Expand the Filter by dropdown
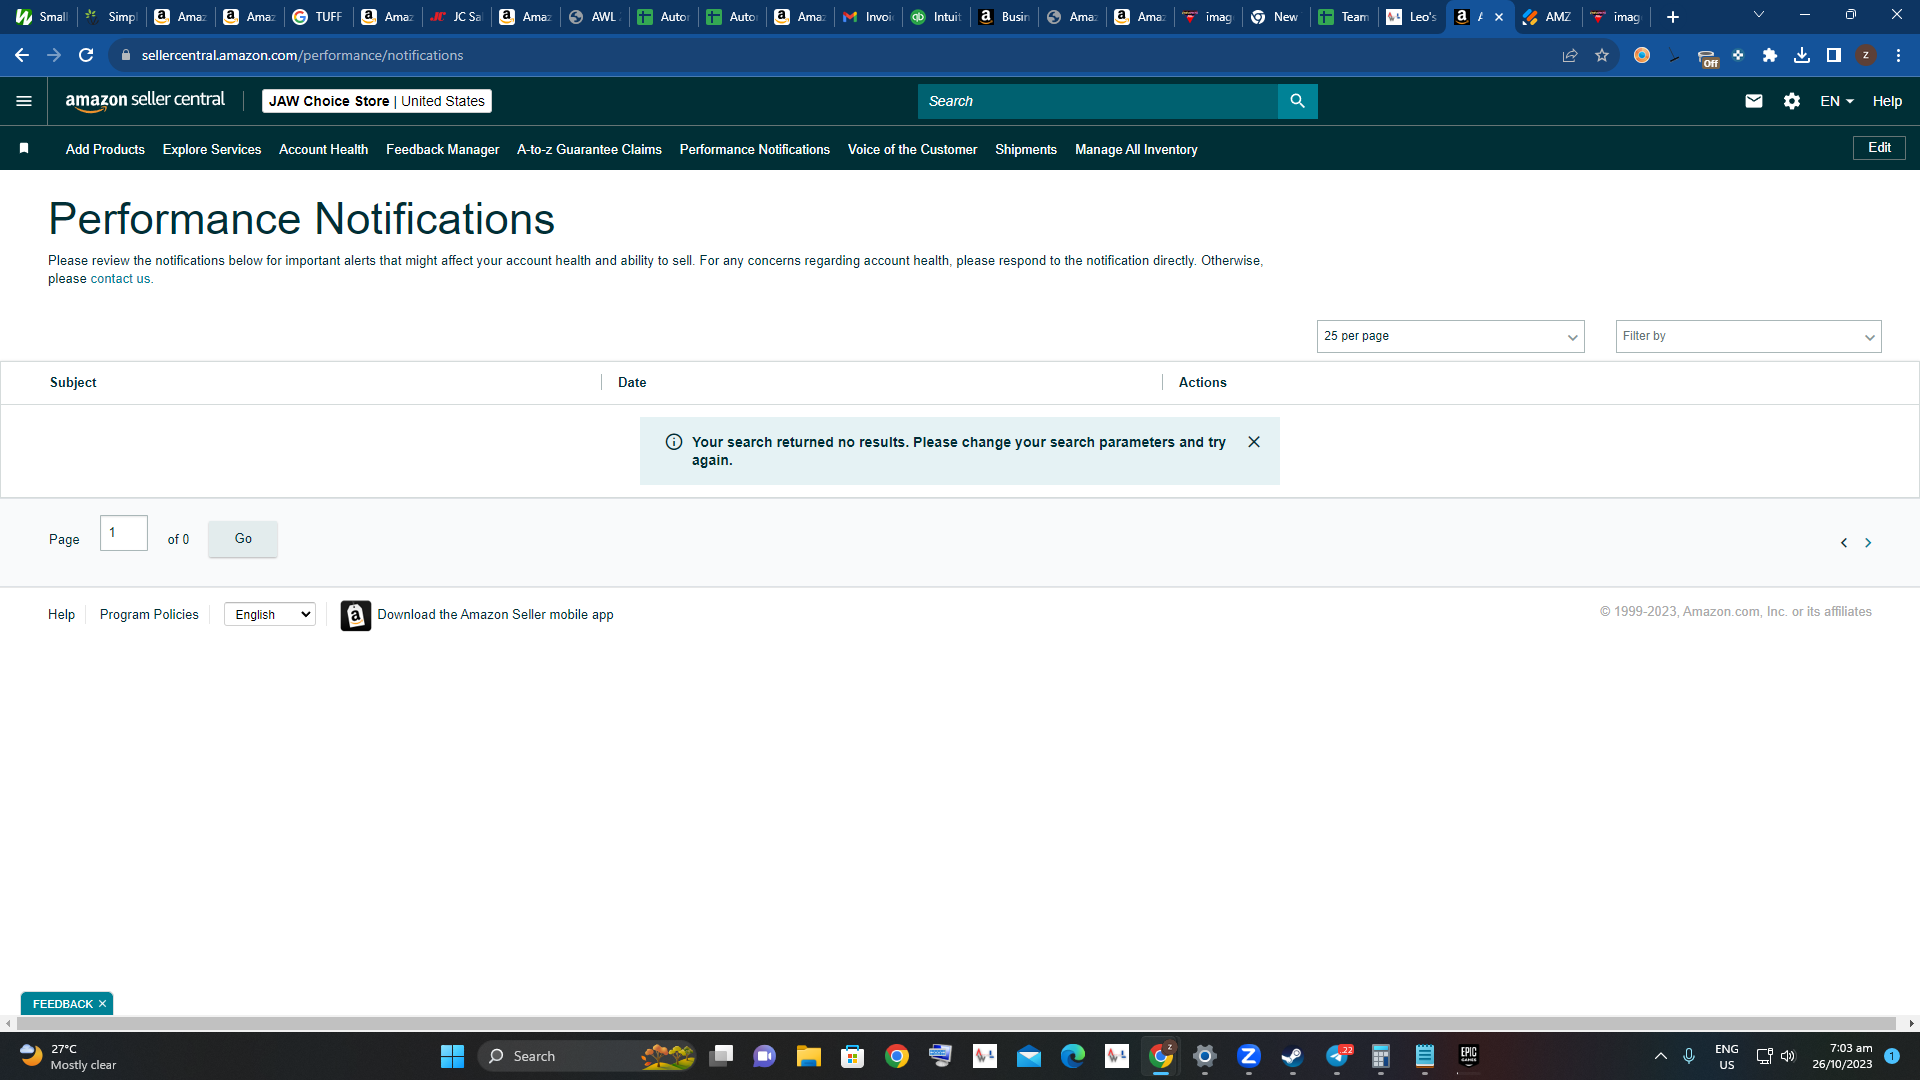This screenshot has width=1920, height=1080. coord(1748,336)
